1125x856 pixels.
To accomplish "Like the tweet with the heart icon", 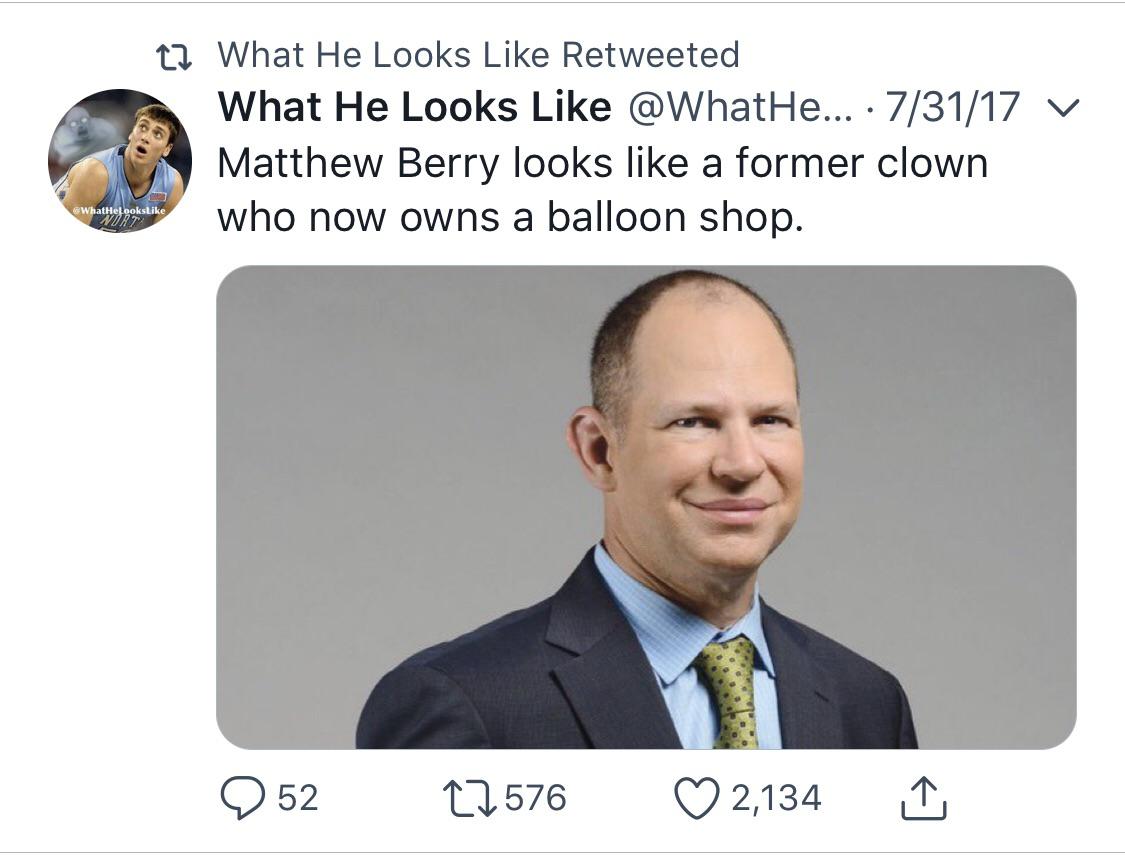I will (x=697, y=797).
